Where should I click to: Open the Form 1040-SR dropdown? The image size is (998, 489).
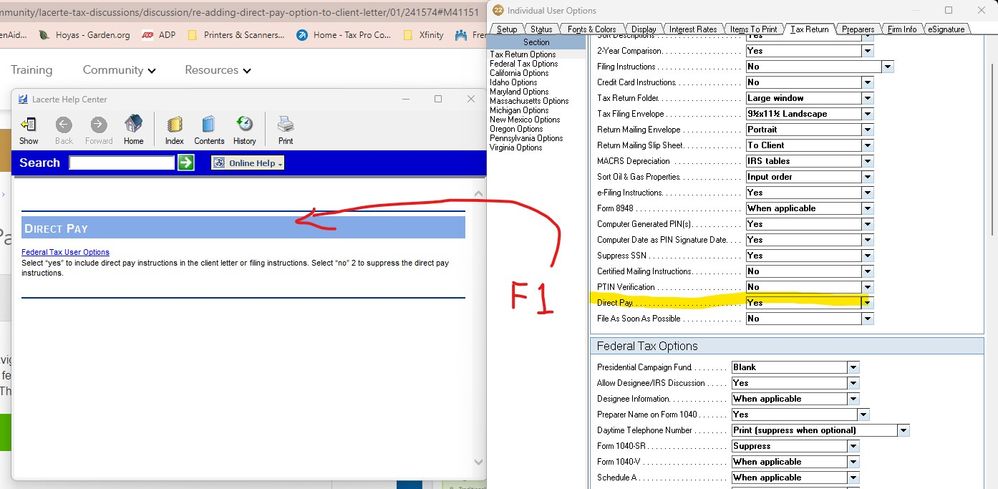click(x=853, y=446)
